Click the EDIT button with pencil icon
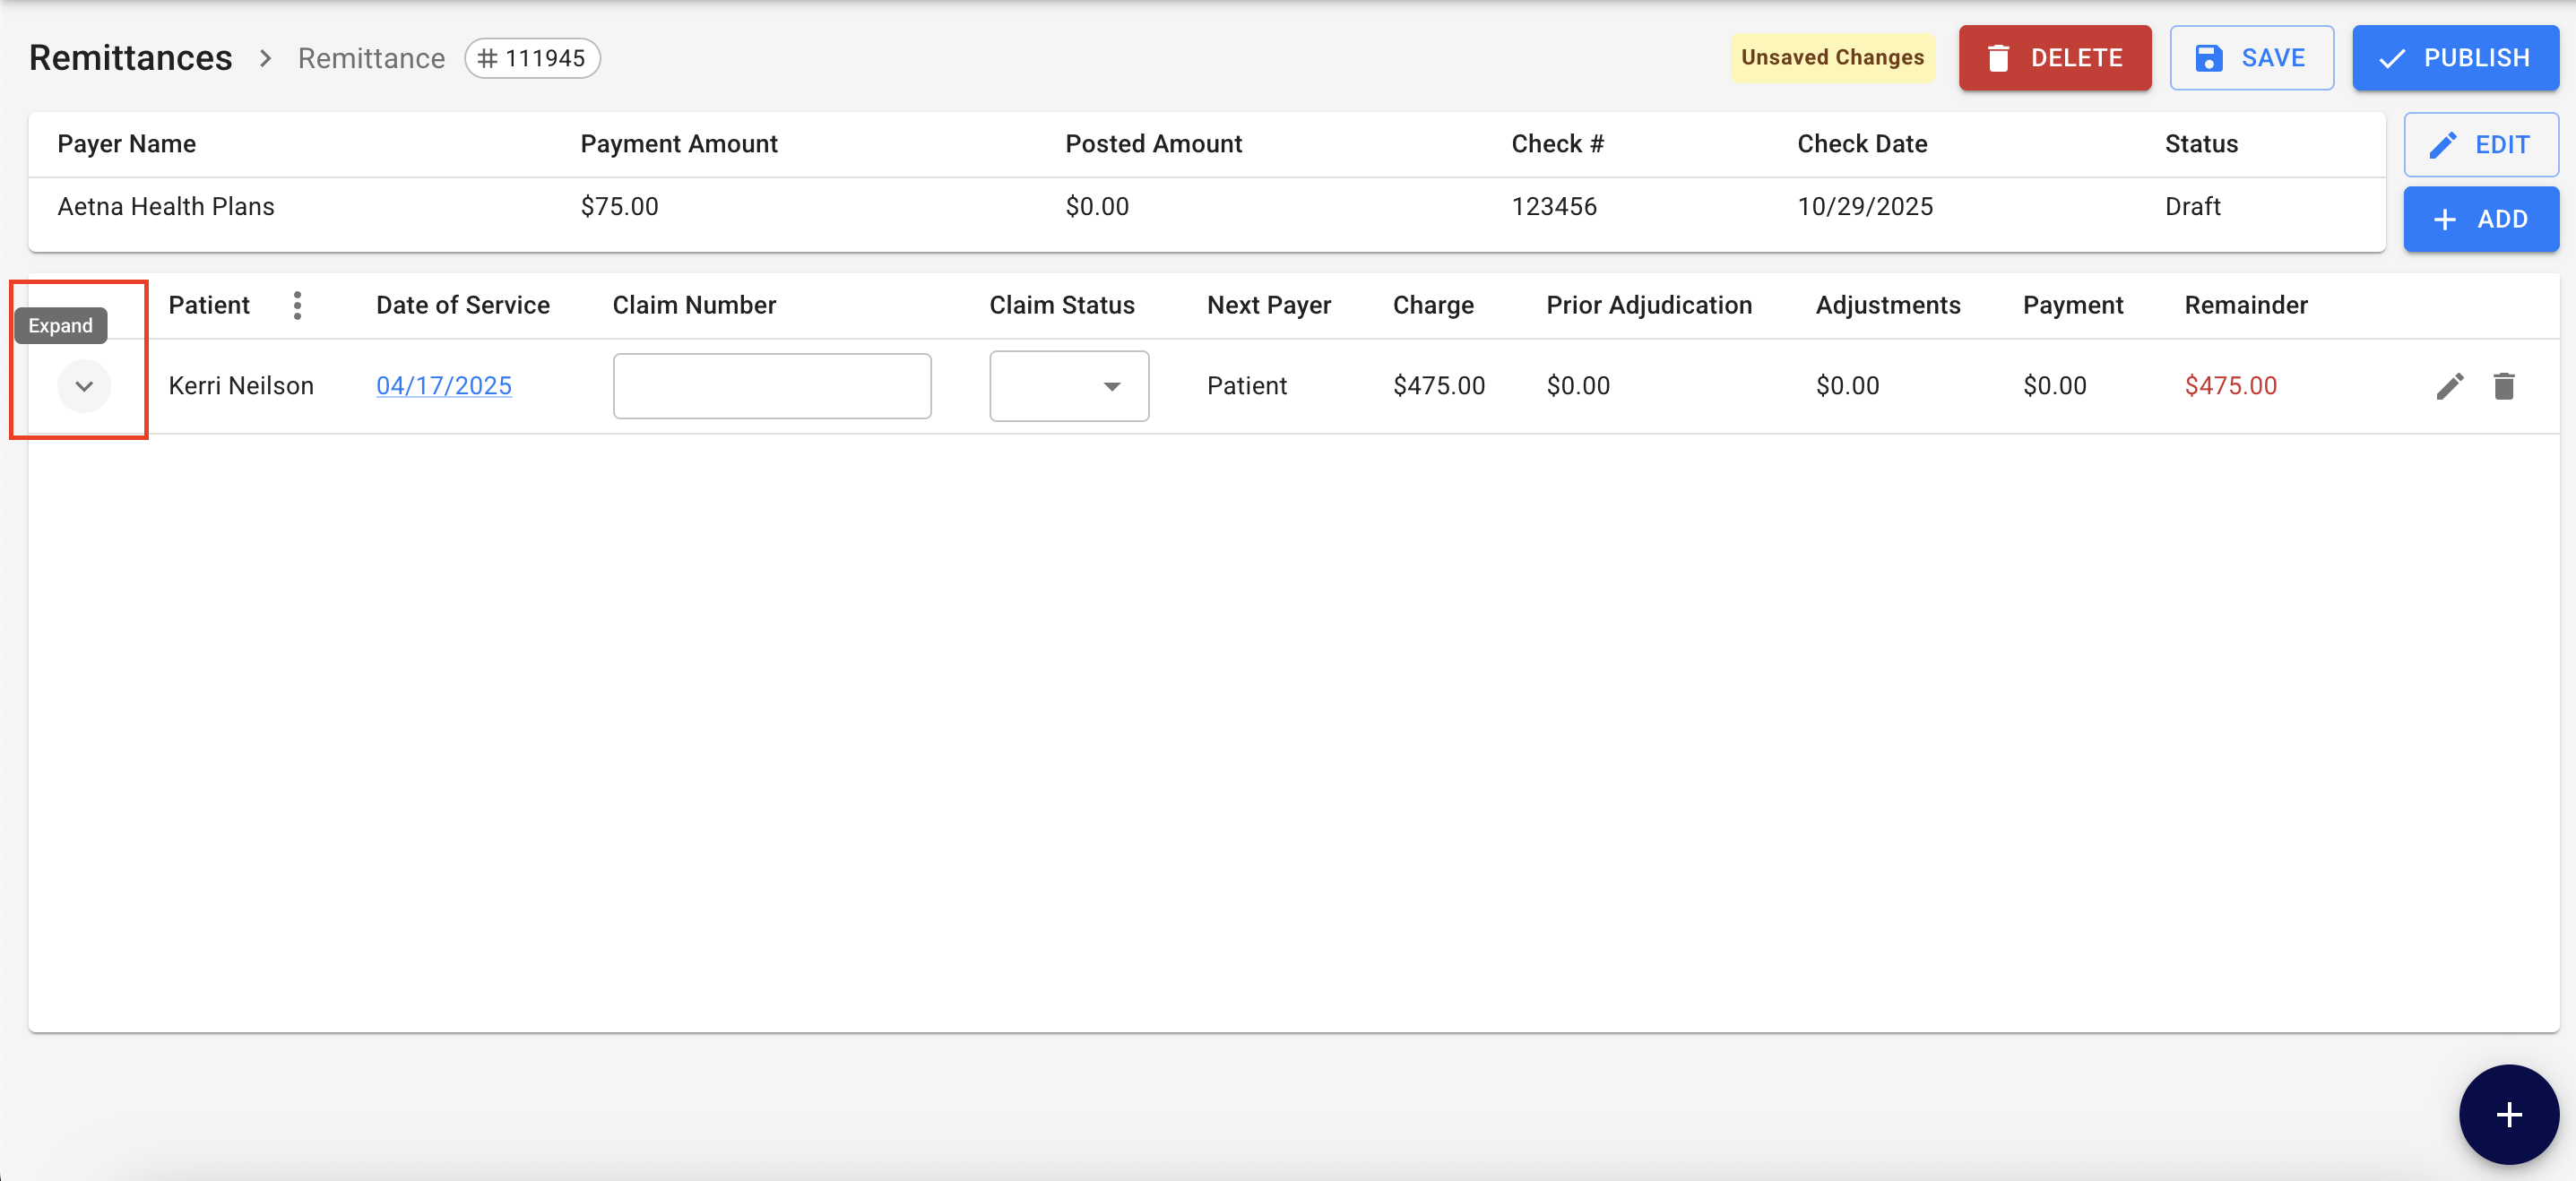This screenshot has height=1181, width=2576. pyautogui.click(x=2480, y=145)
